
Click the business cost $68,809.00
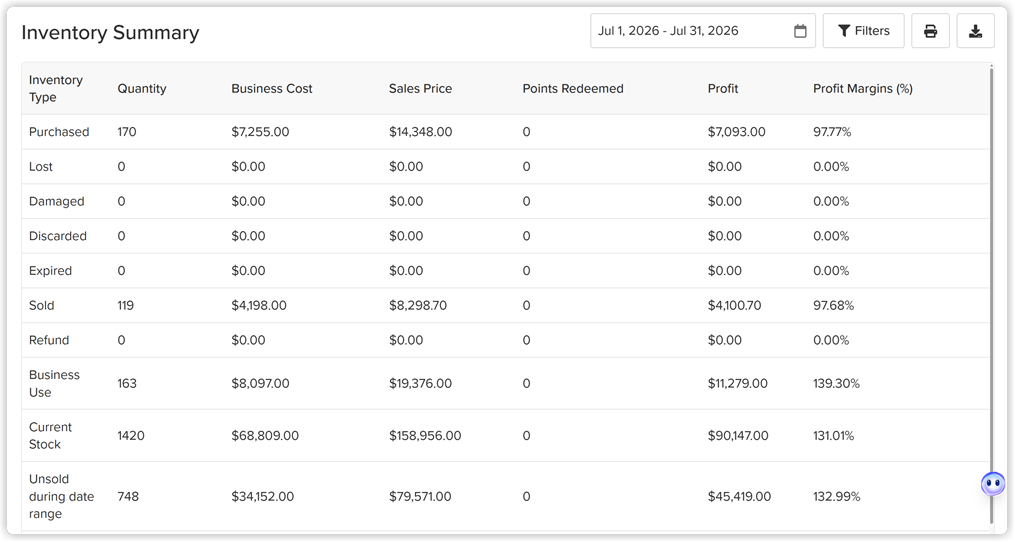point(265,436)
